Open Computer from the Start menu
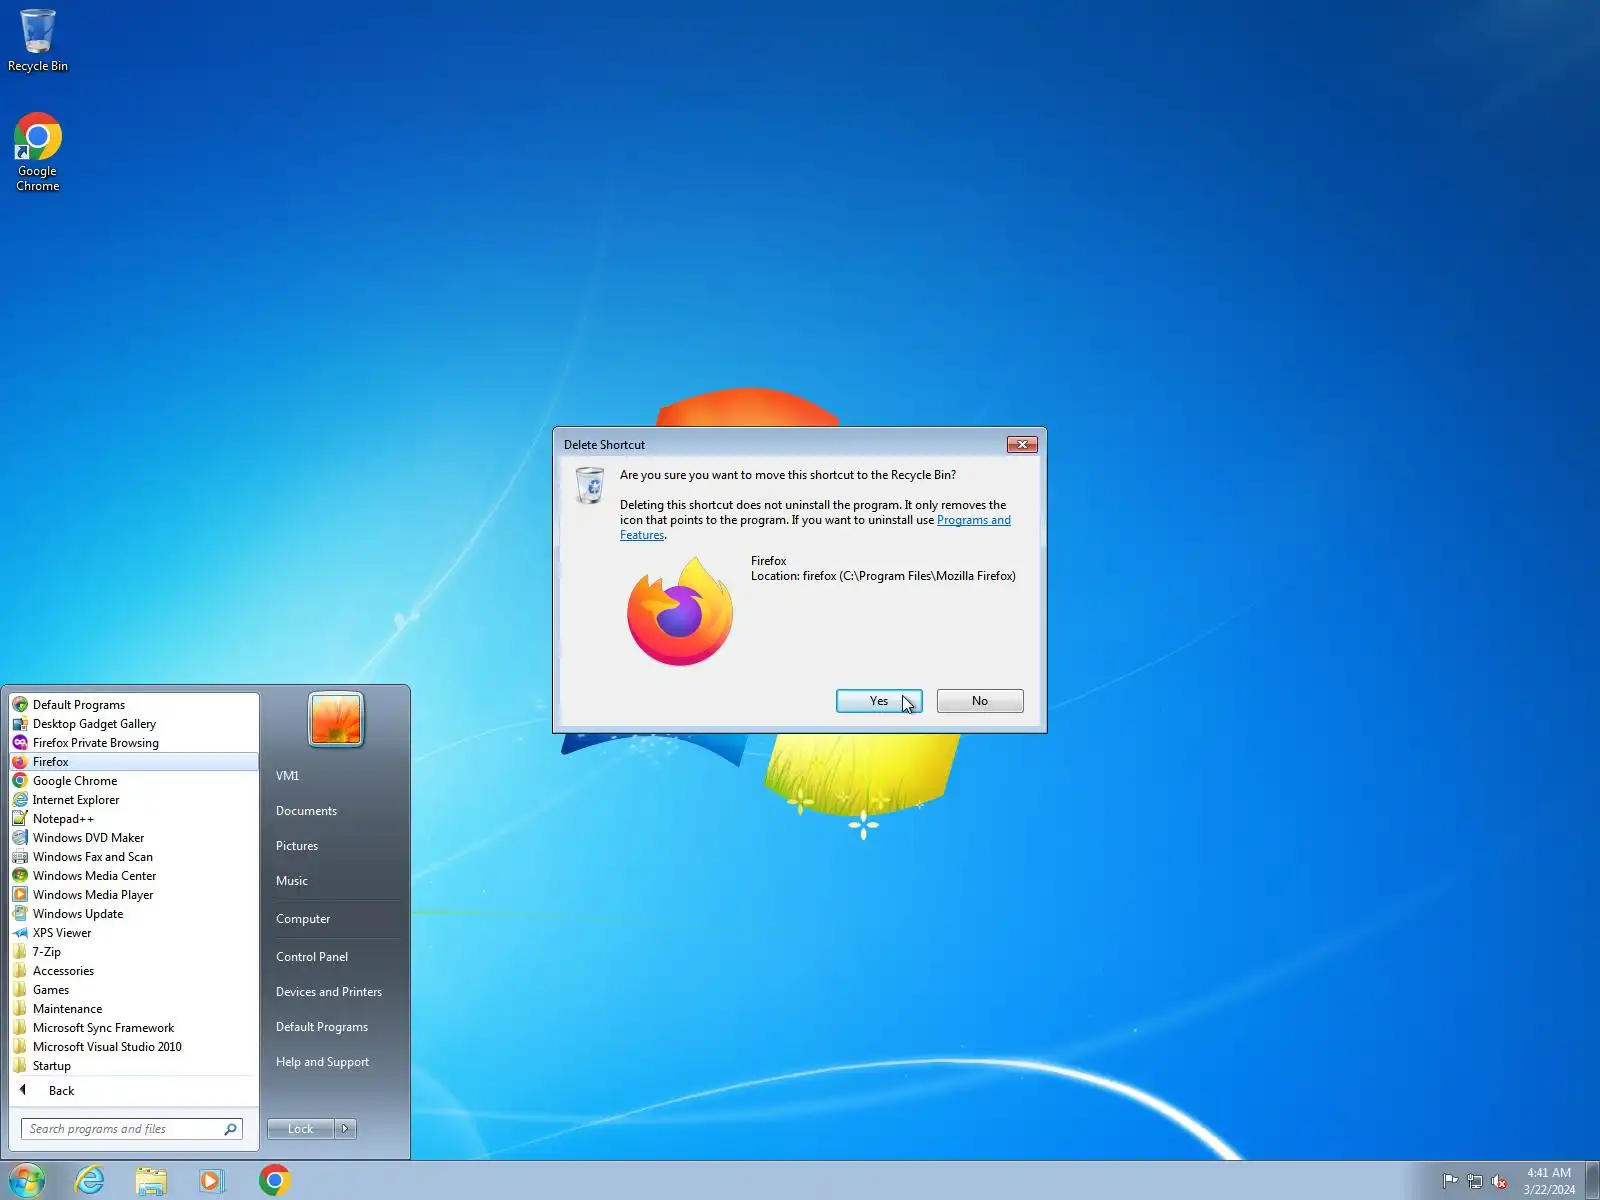The height and width of the screenshot is (1200, 1600). point(303,919)
